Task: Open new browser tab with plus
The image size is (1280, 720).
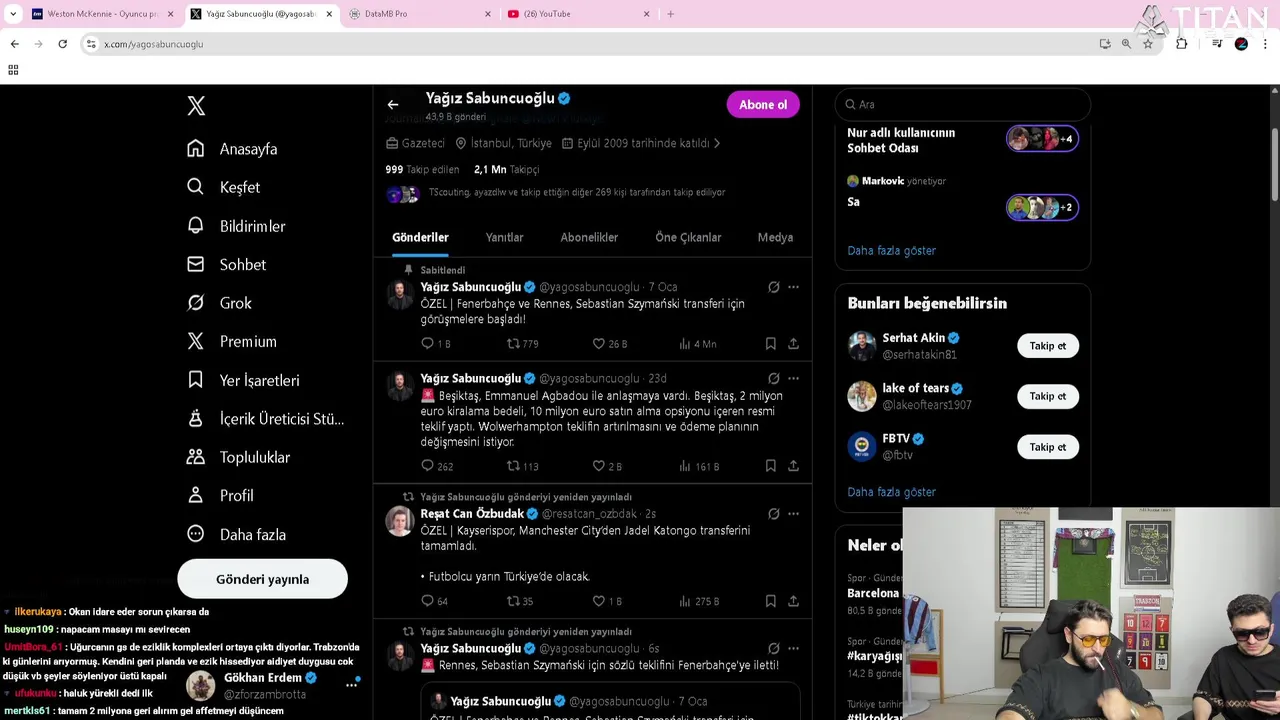Action: coord(671,14)
